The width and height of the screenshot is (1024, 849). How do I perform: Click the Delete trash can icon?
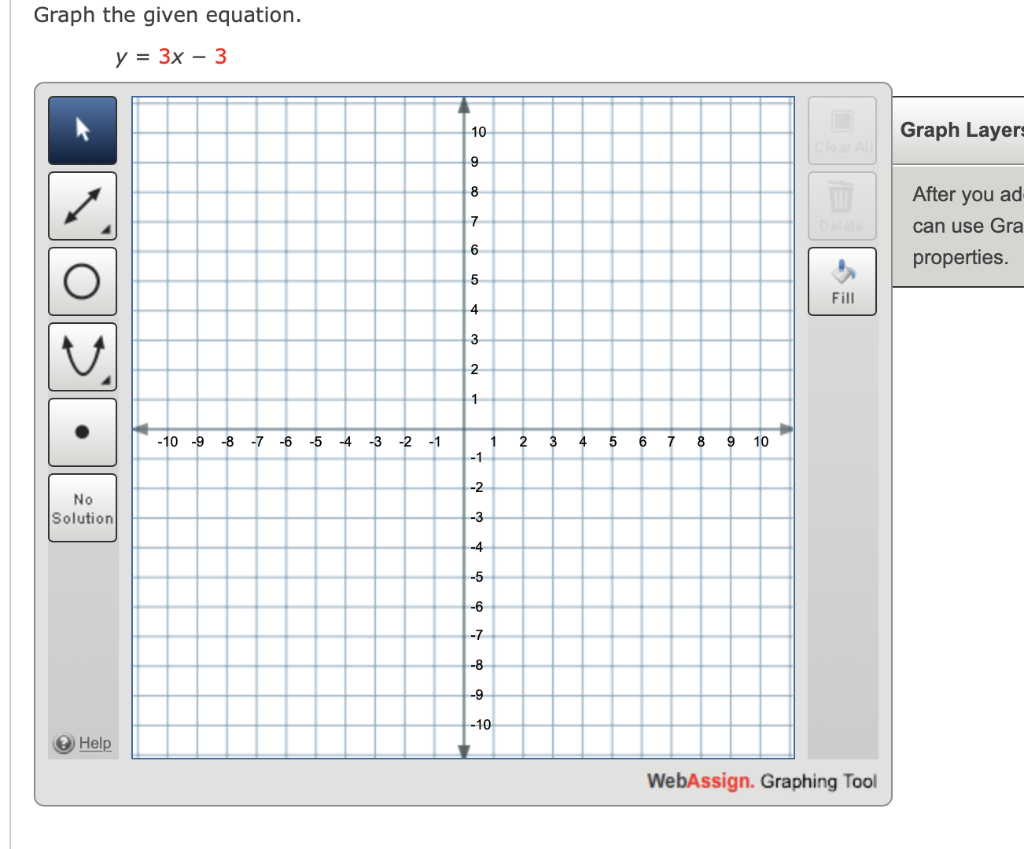[841, 197]
